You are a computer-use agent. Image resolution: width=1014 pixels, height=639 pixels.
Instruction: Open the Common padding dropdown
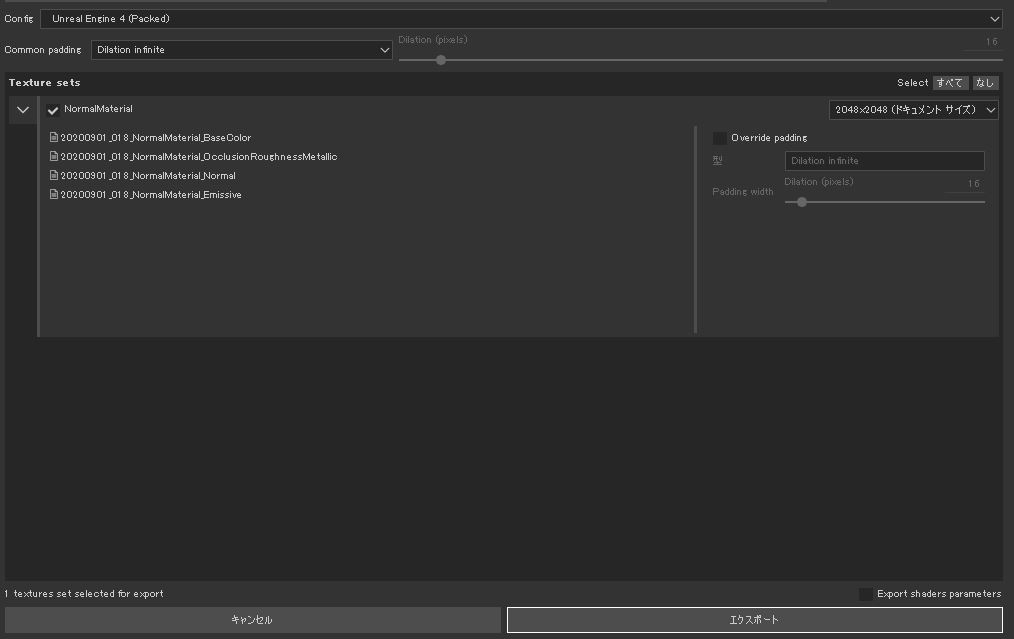coord(241,50)
